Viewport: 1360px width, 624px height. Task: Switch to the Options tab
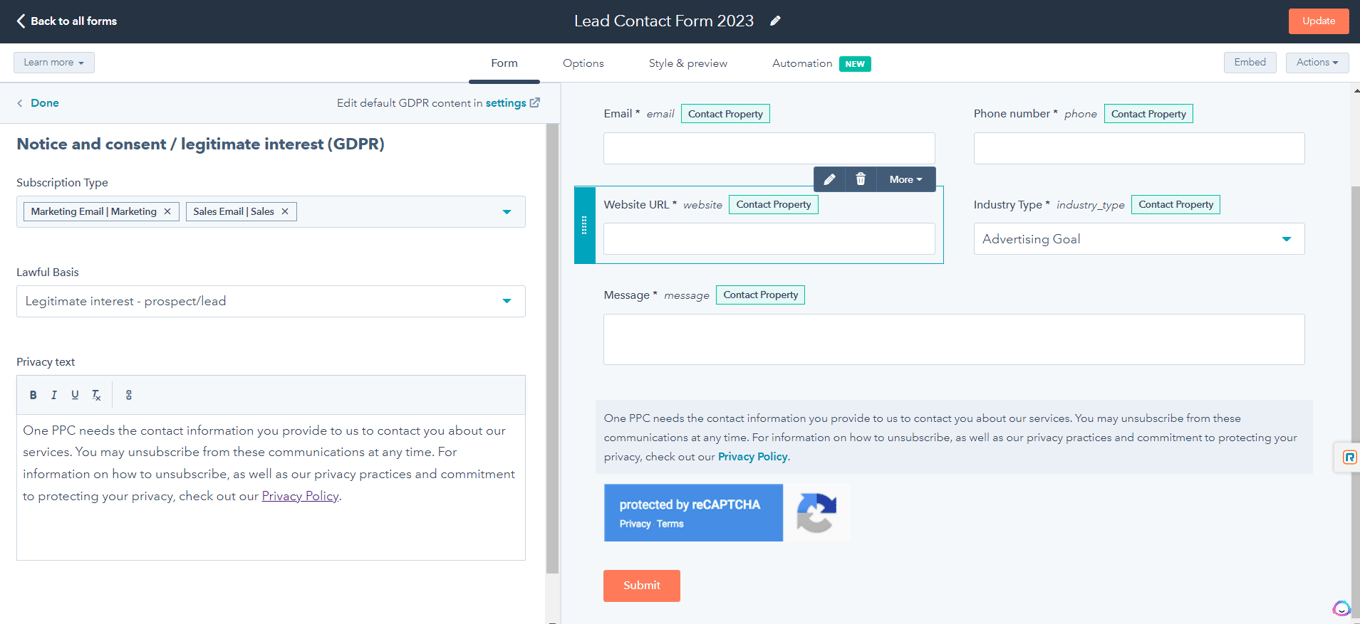[583, 62]
